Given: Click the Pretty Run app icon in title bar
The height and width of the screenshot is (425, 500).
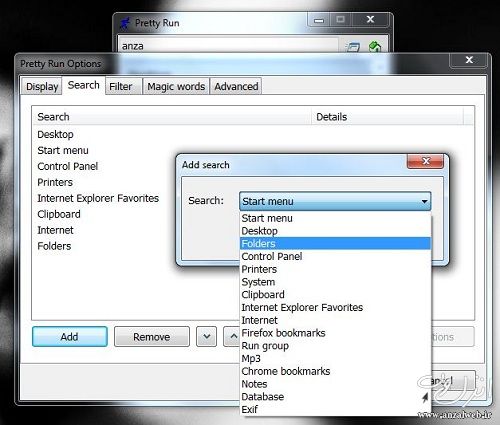Looking at the screenshot, I should click(x=125, y=23).
